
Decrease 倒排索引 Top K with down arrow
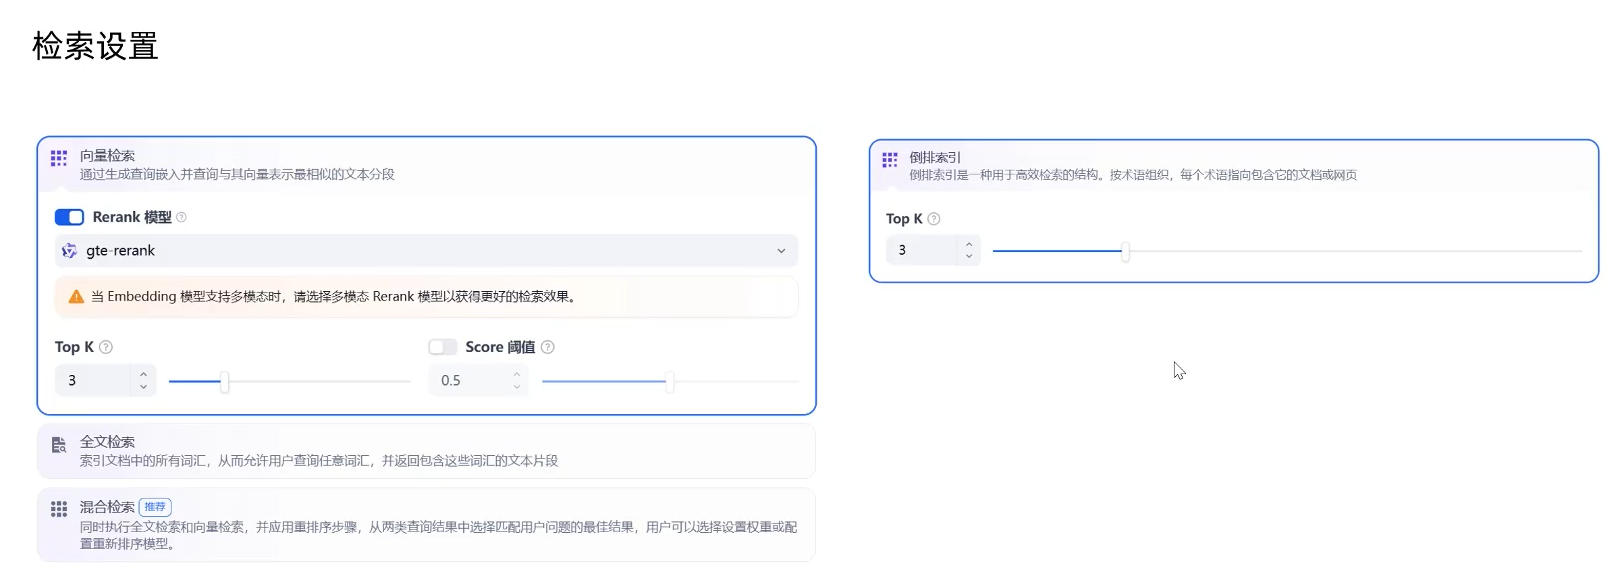tap(969, 257)
